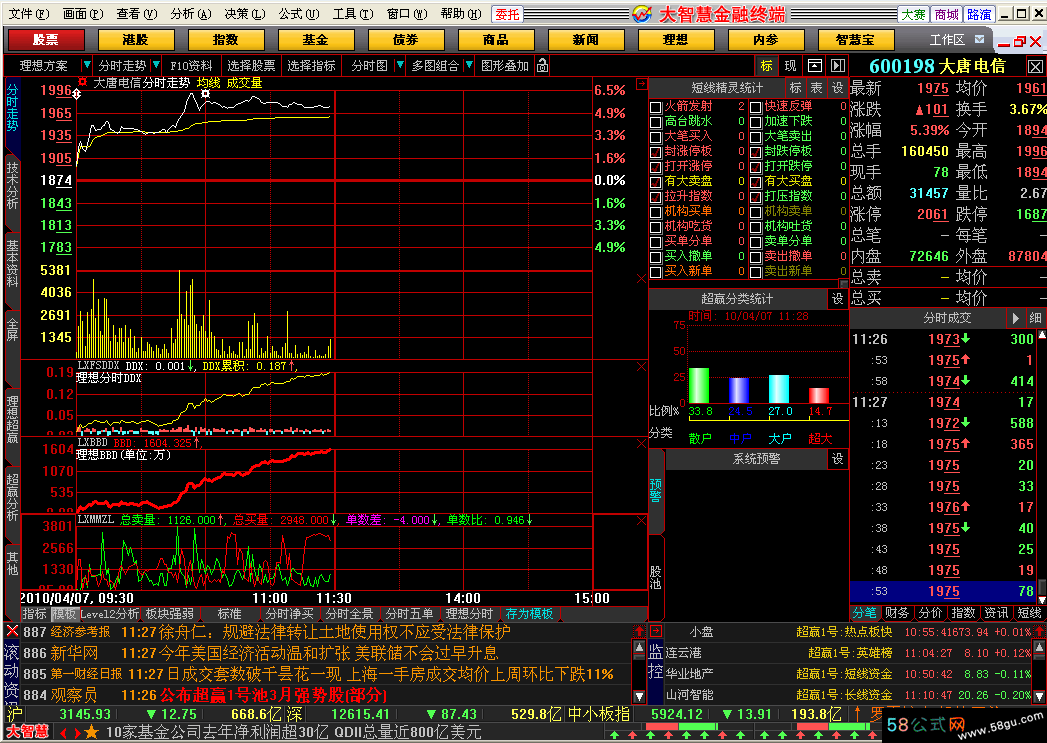Open the 工具(T) menu
Viewport: 1047px width, 743px height.
tap(353, 13)
